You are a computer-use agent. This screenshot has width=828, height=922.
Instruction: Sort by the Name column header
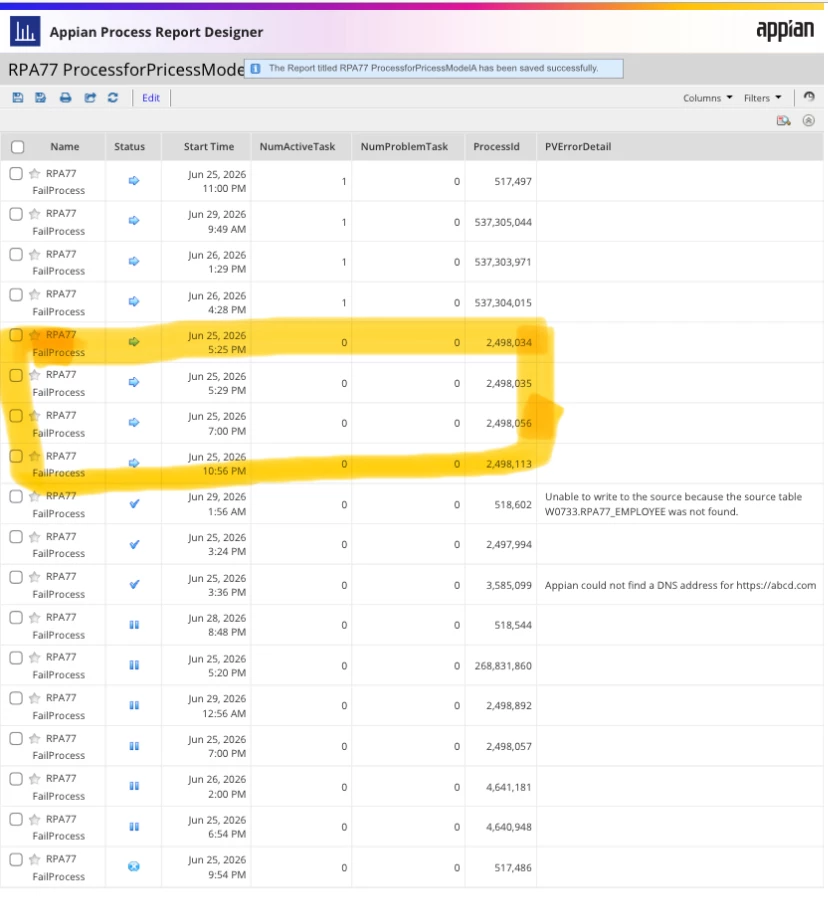pos(65,146)
